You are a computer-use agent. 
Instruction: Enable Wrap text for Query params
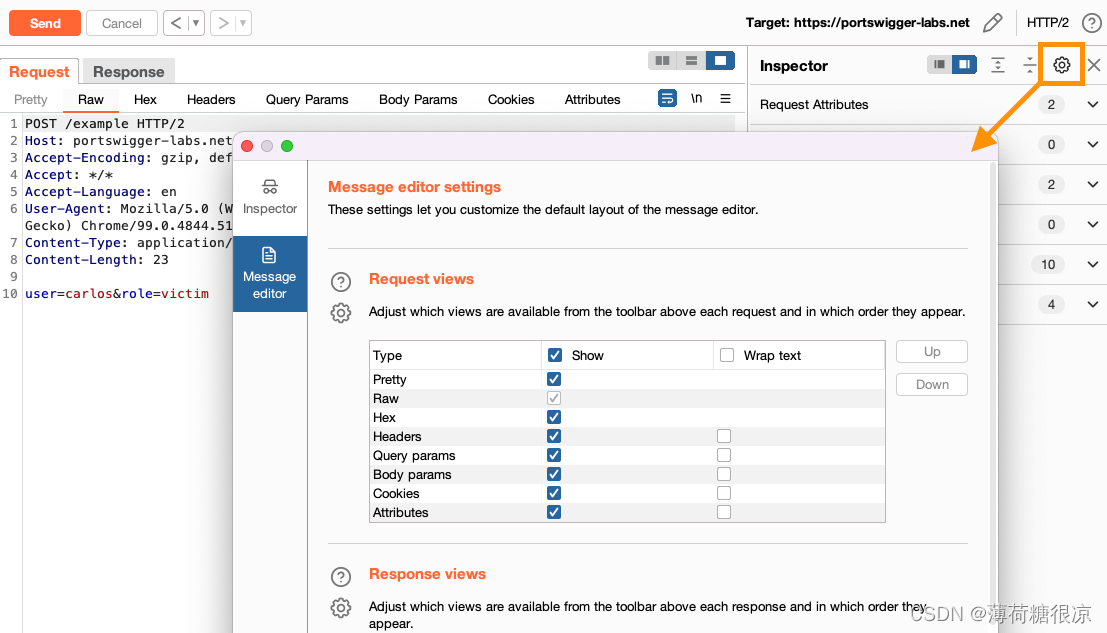click(x=724, y=455)
